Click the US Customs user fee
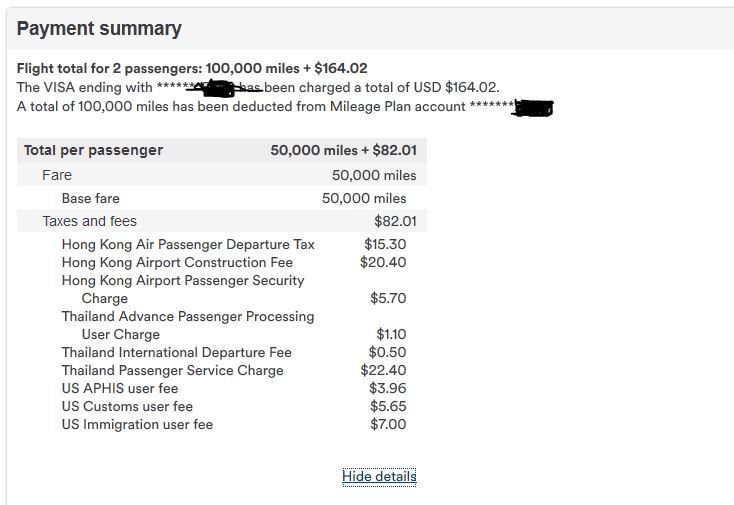The image size is (734, 505). pyautogui.click(x=127, y=406)
